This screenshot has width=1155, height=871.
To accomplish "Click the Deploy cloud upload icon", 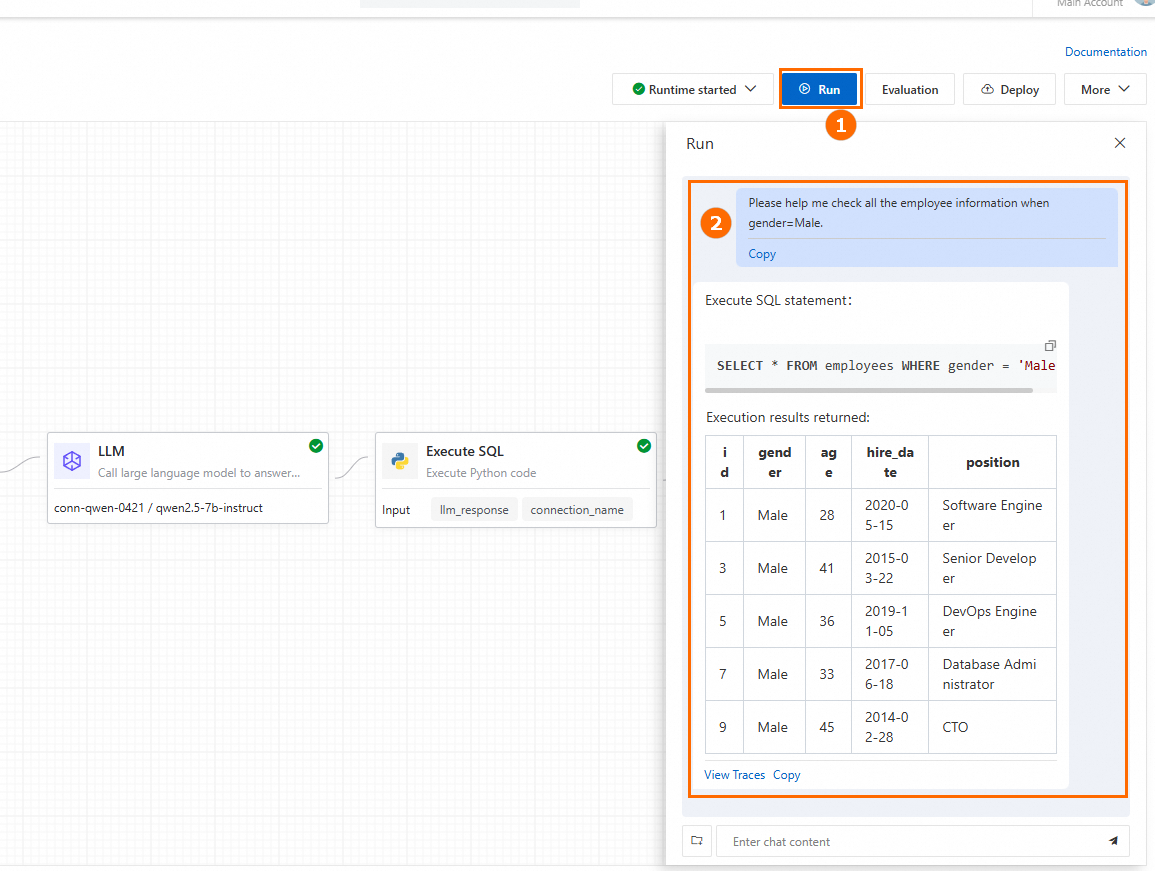I will tap(987, 89).
